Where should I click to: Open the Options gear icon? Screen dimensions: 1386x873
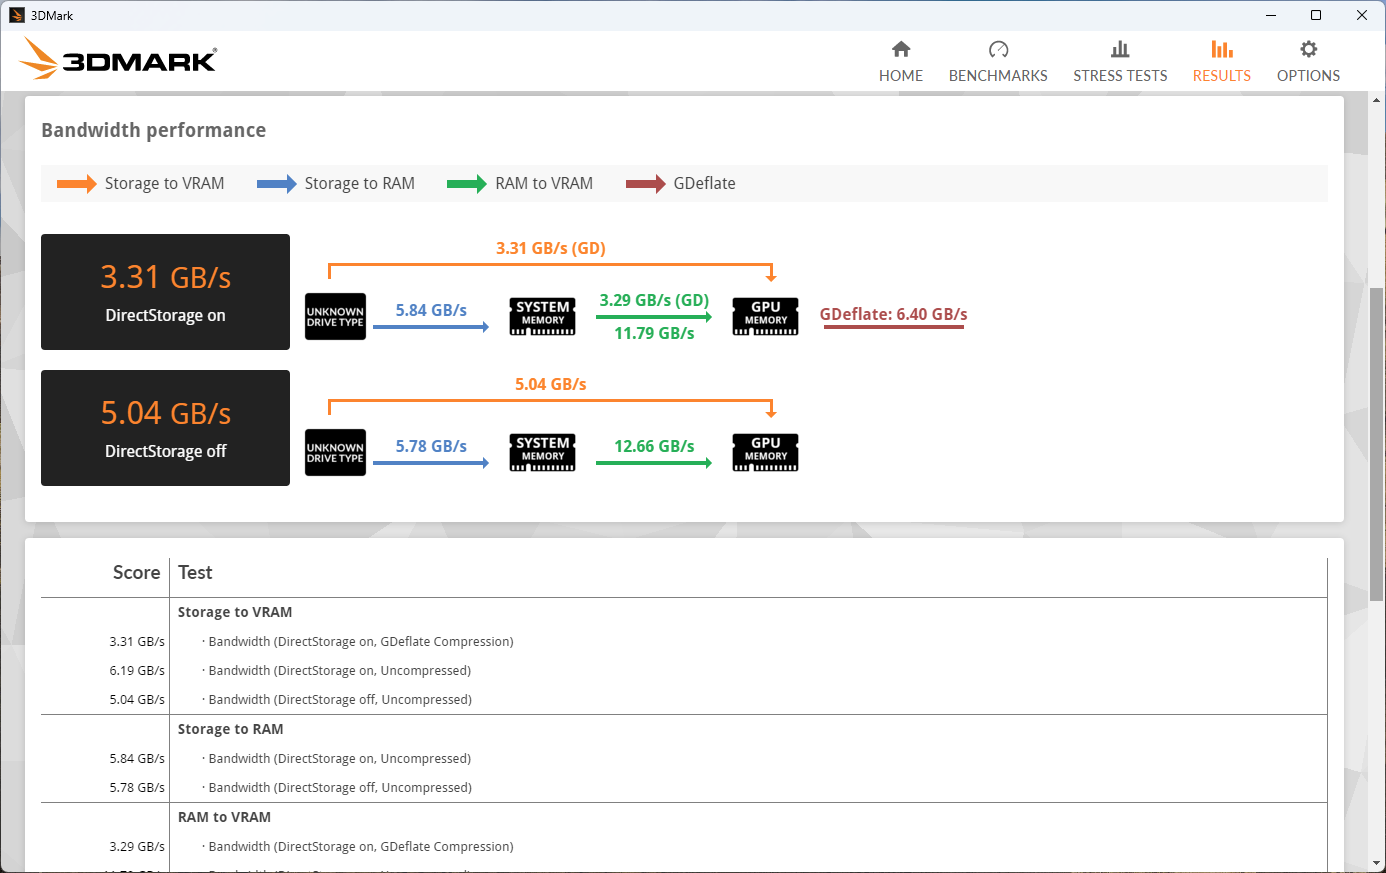click(x=1307, y=50)
